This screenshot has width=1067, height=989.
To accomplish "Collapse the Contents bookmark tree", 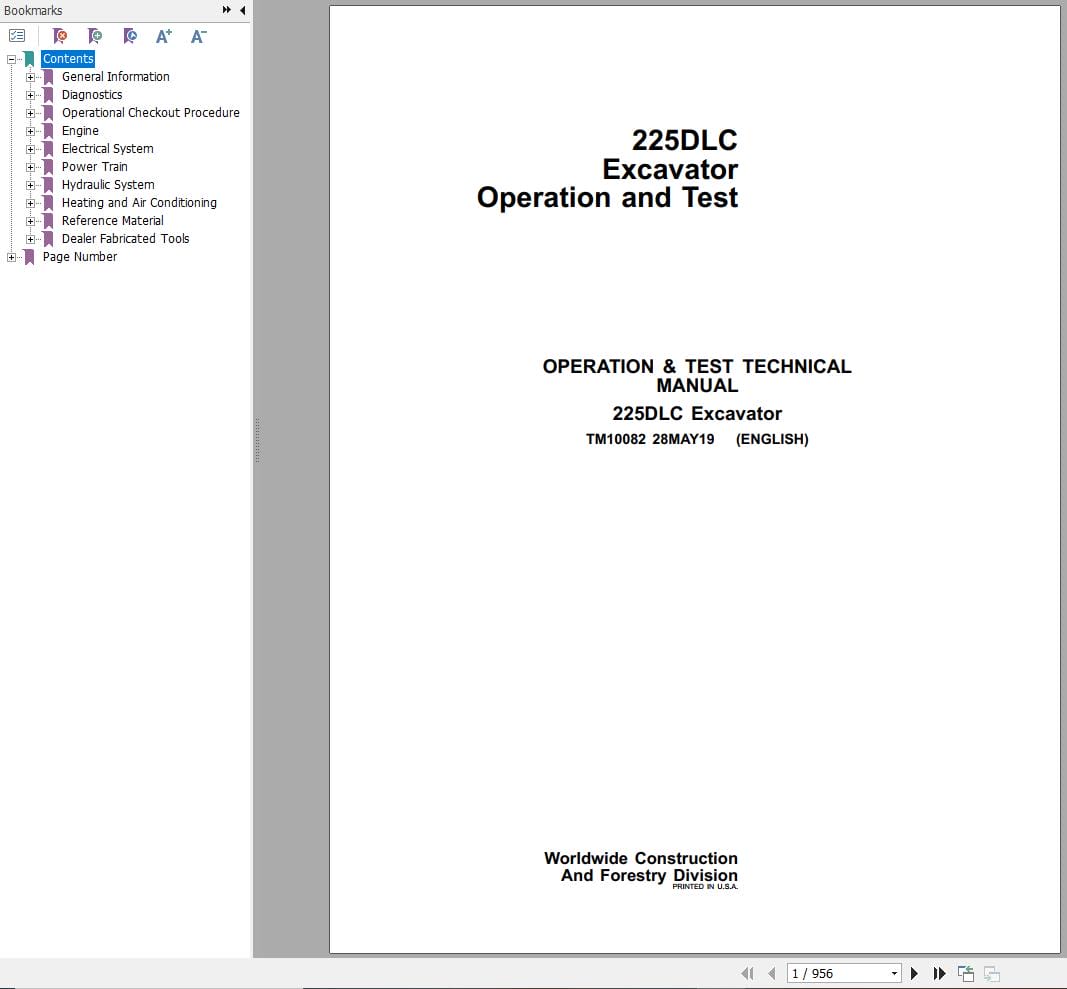I will (11, 59).
